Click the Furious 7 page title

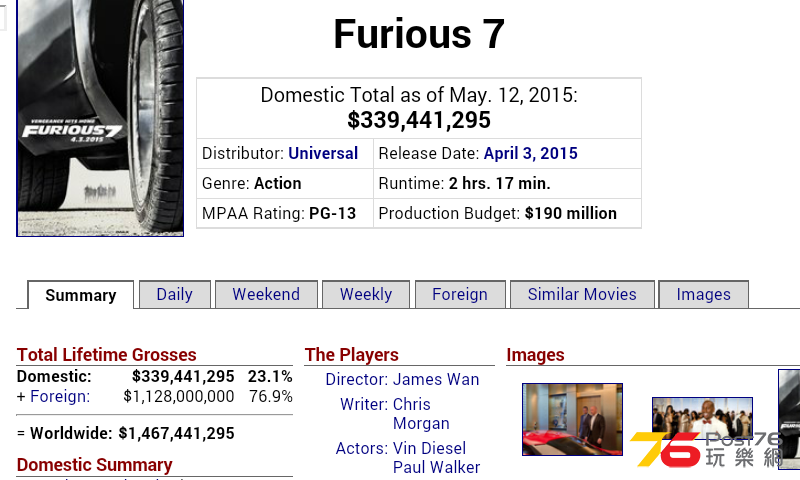pos(419,34)
